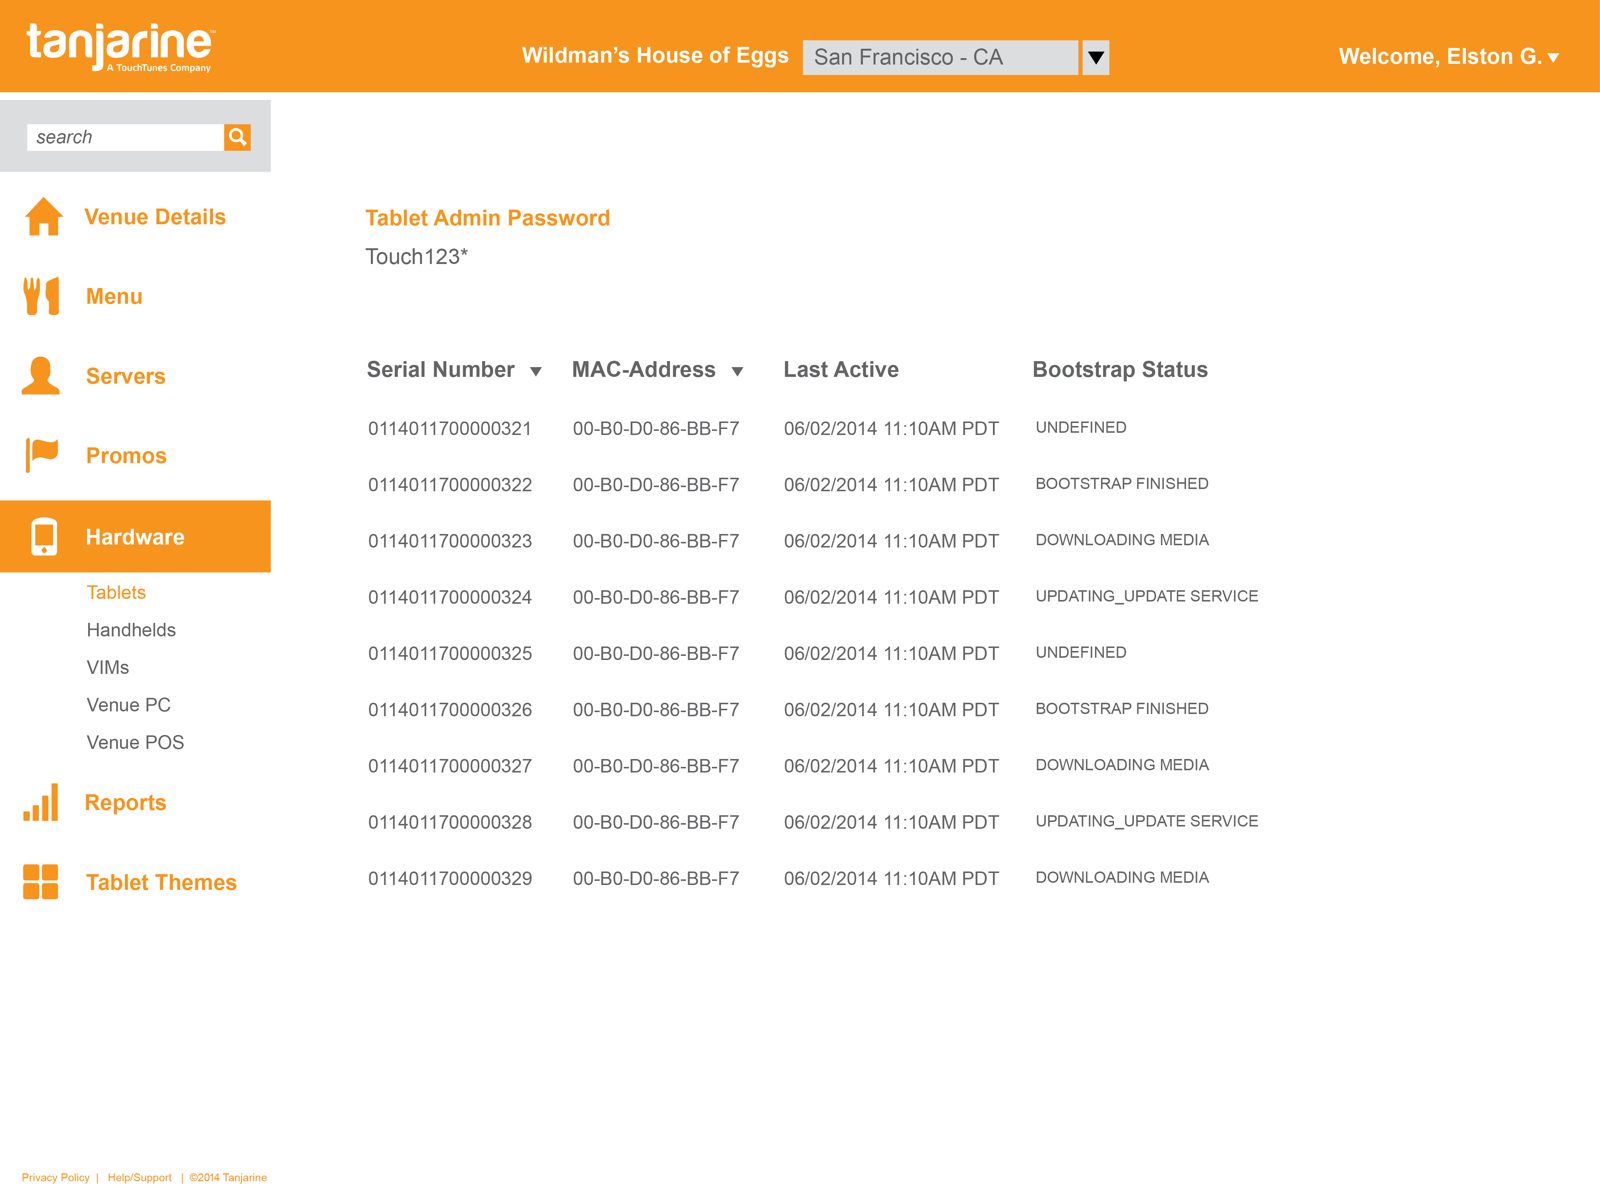Click the Tanjarine logo

(119, 47)
